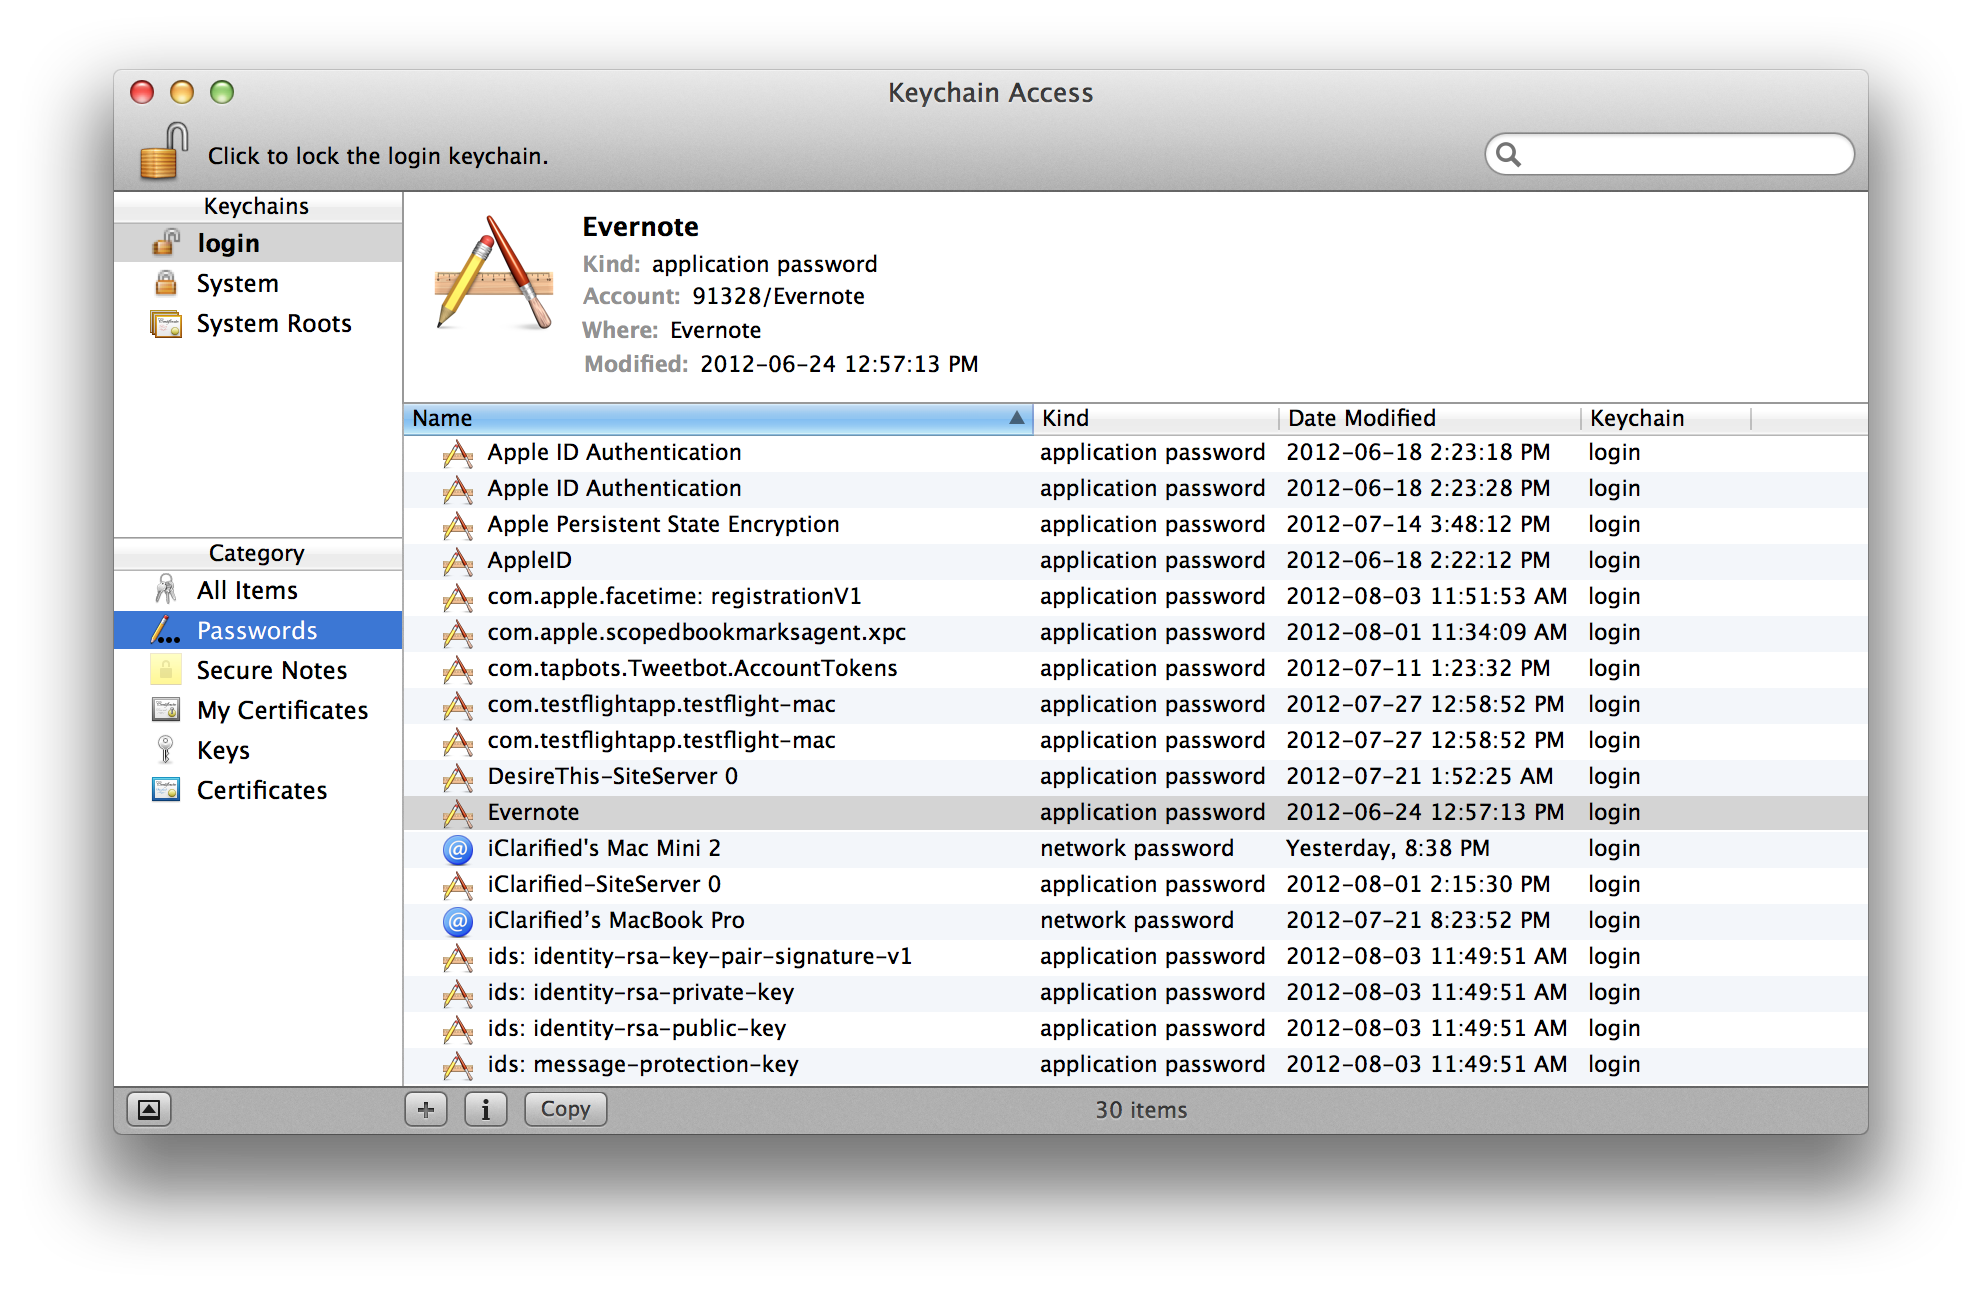Image resolution: width=1982 pixels, height=1292 pixels.
Task: Click the Passwords pencil icon in sidebar
Action: (166, 630)
